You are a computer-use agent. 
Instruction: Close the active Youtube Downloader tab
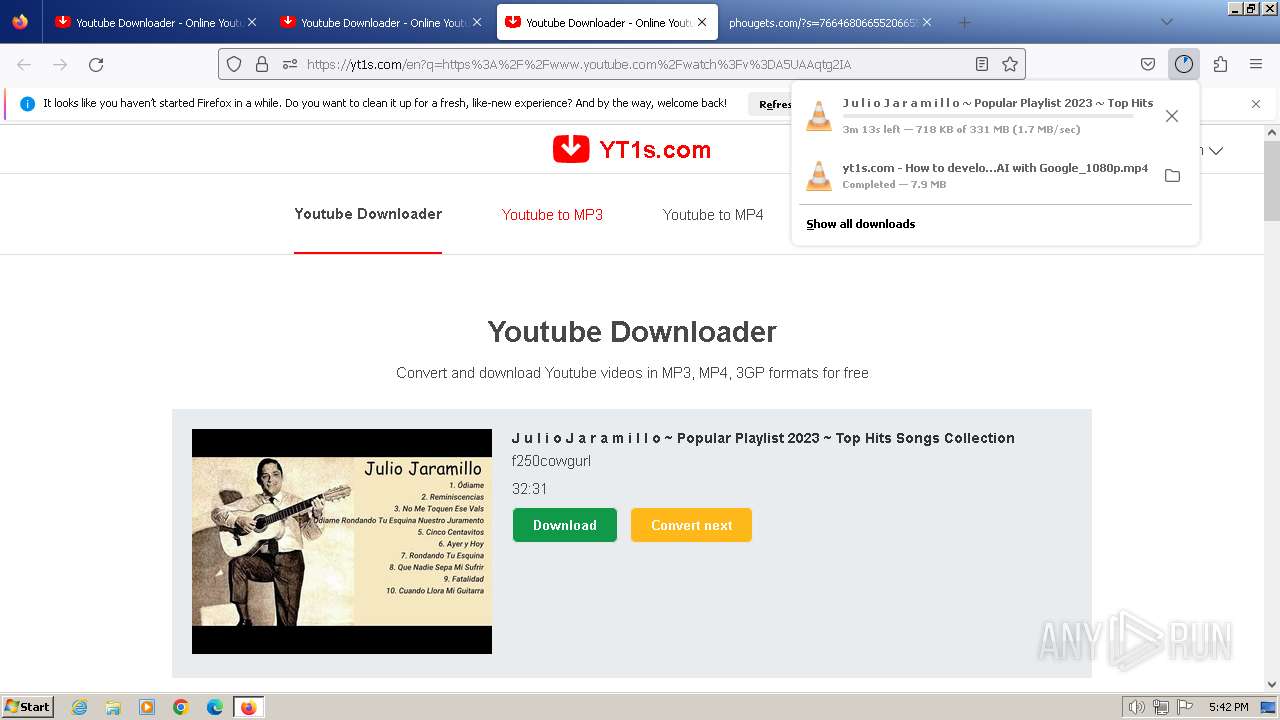[x=702, y=22]
